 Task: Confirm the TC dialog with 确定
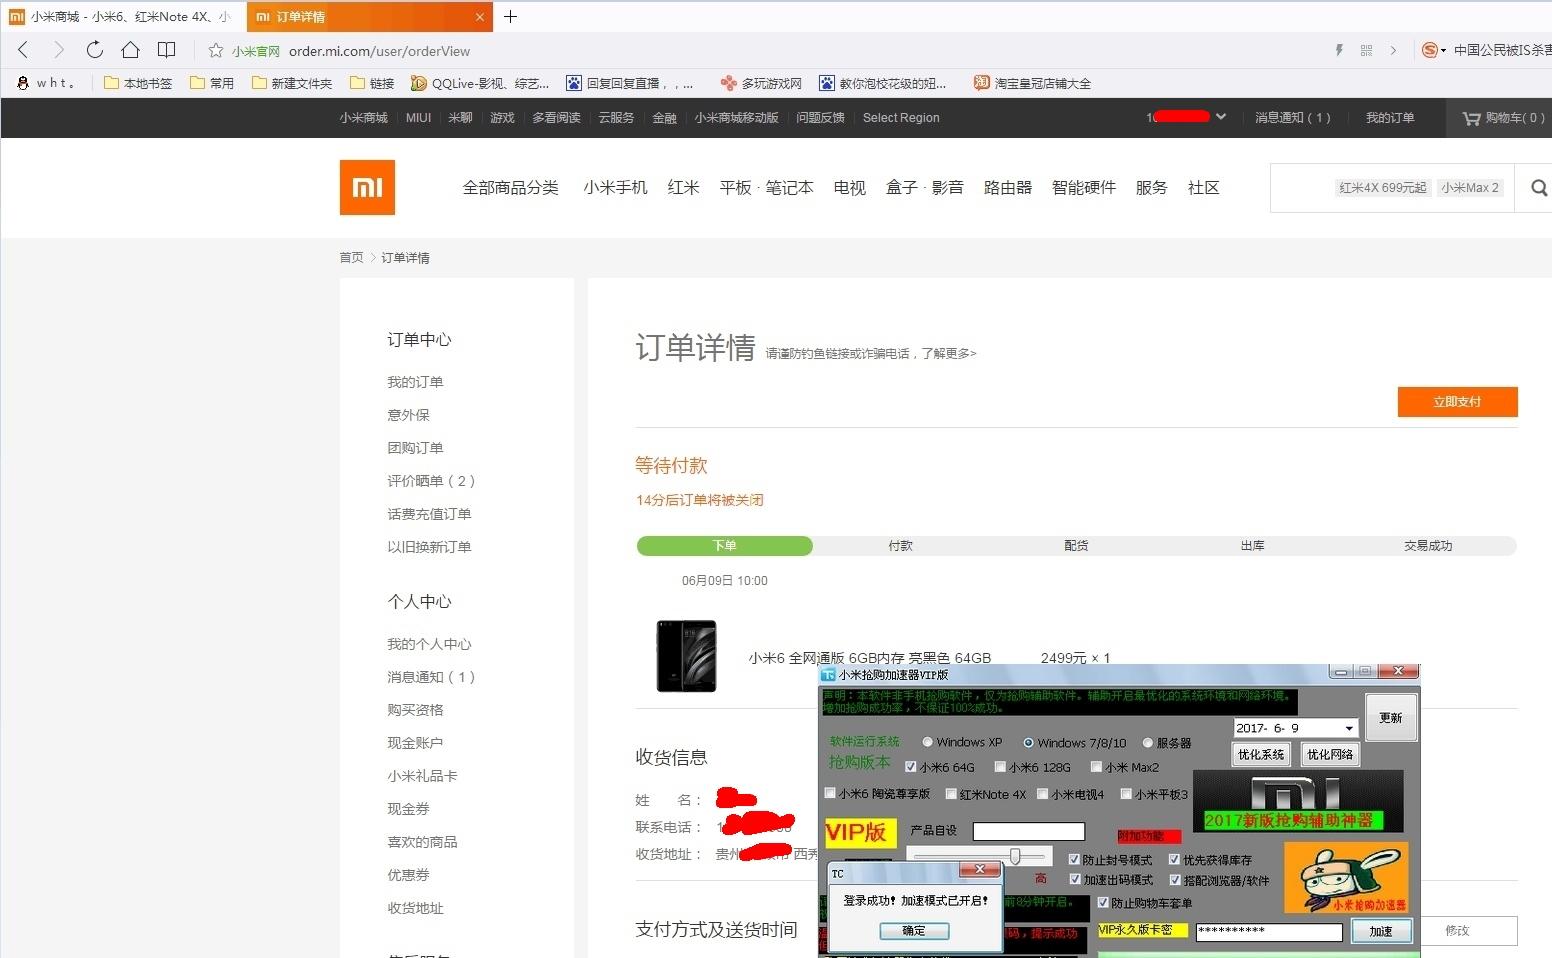point(913,930)
